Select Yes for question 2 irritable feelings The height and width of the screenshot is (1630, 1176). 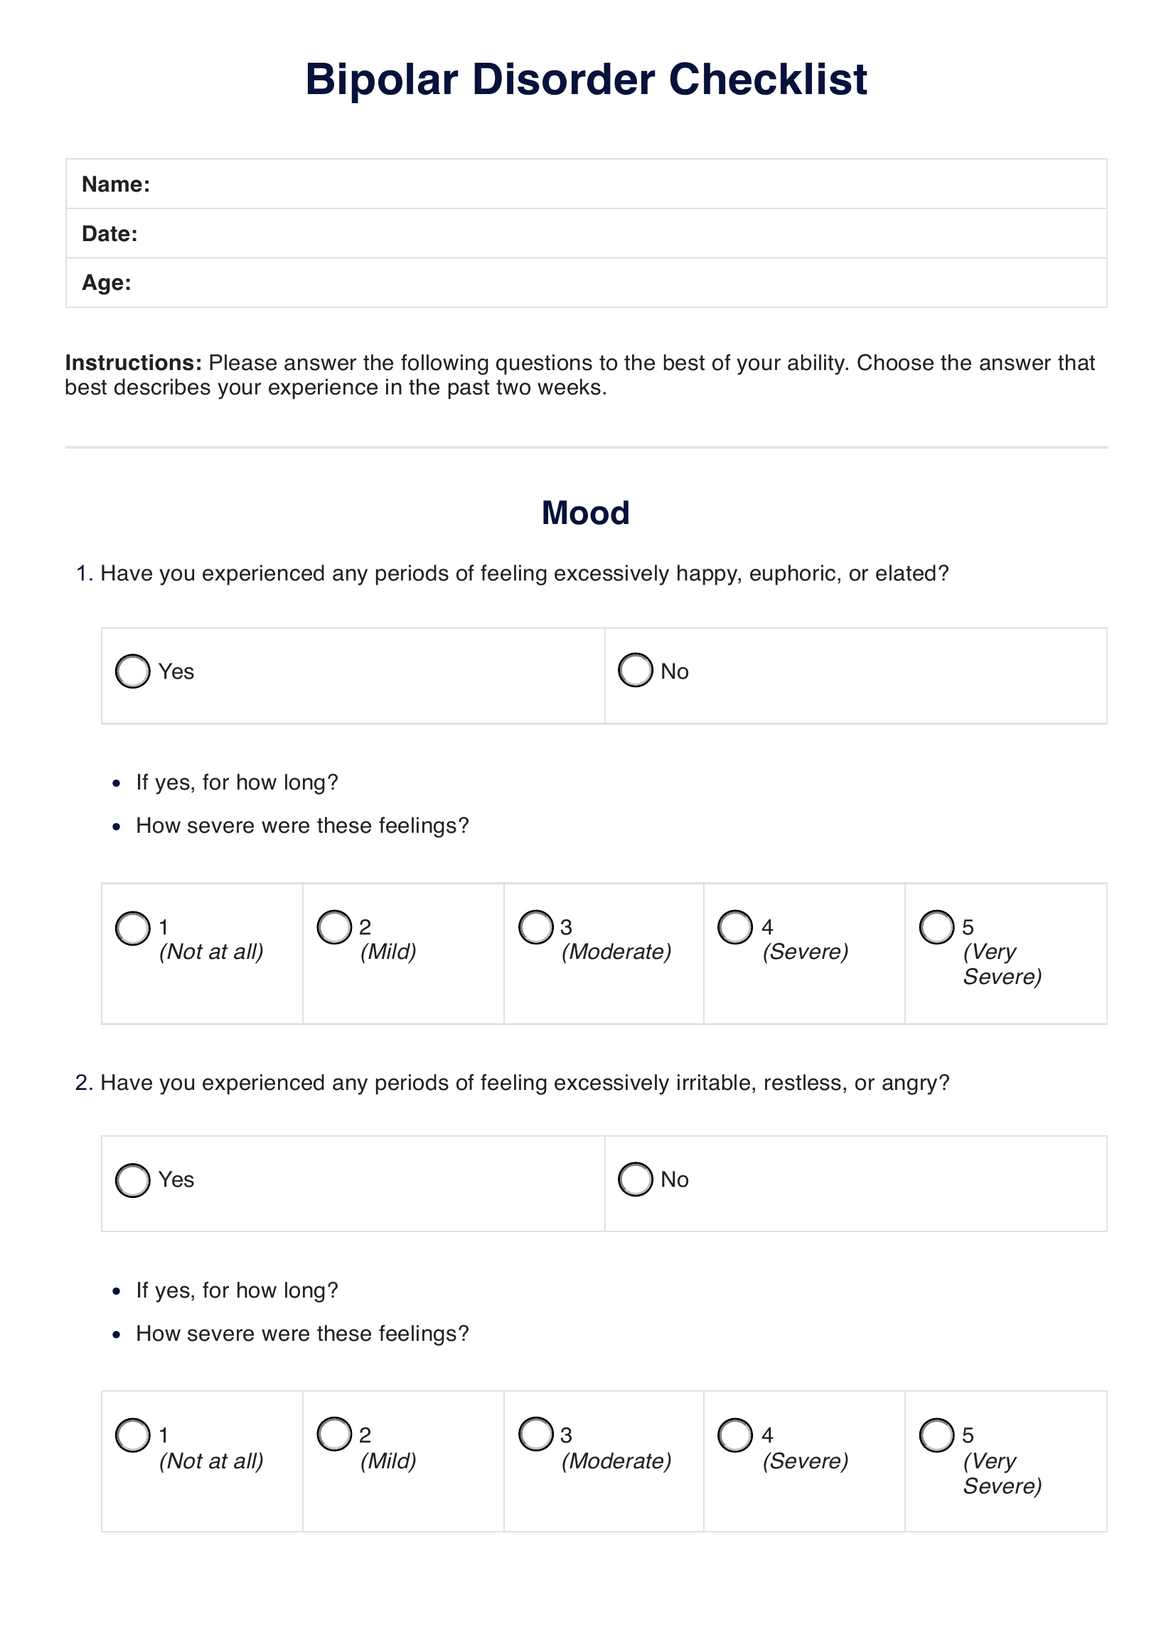pos(133,1180)
